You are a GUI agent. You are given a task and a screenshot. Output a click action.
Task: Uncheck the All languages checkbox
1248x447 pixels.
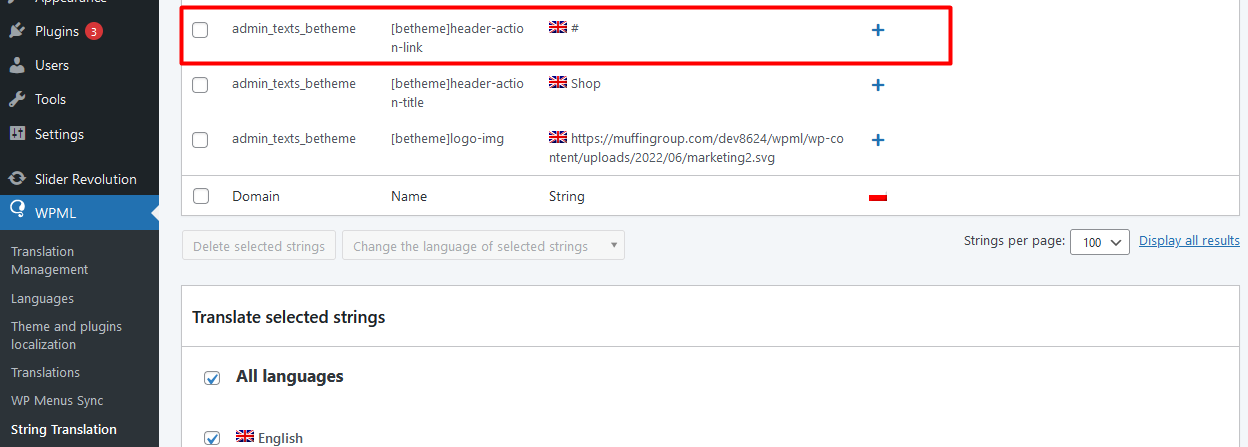click(x=212, y=378)
